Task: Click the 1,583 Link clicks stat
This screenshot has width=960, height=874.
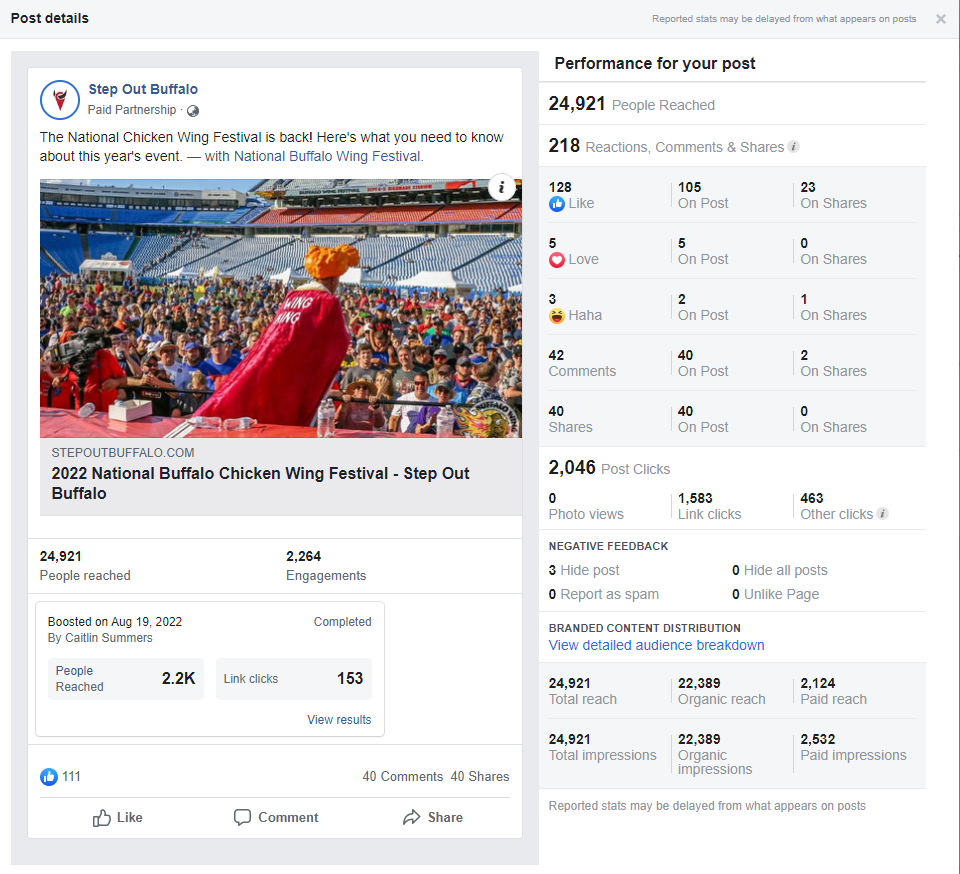Action: point(709,506)
